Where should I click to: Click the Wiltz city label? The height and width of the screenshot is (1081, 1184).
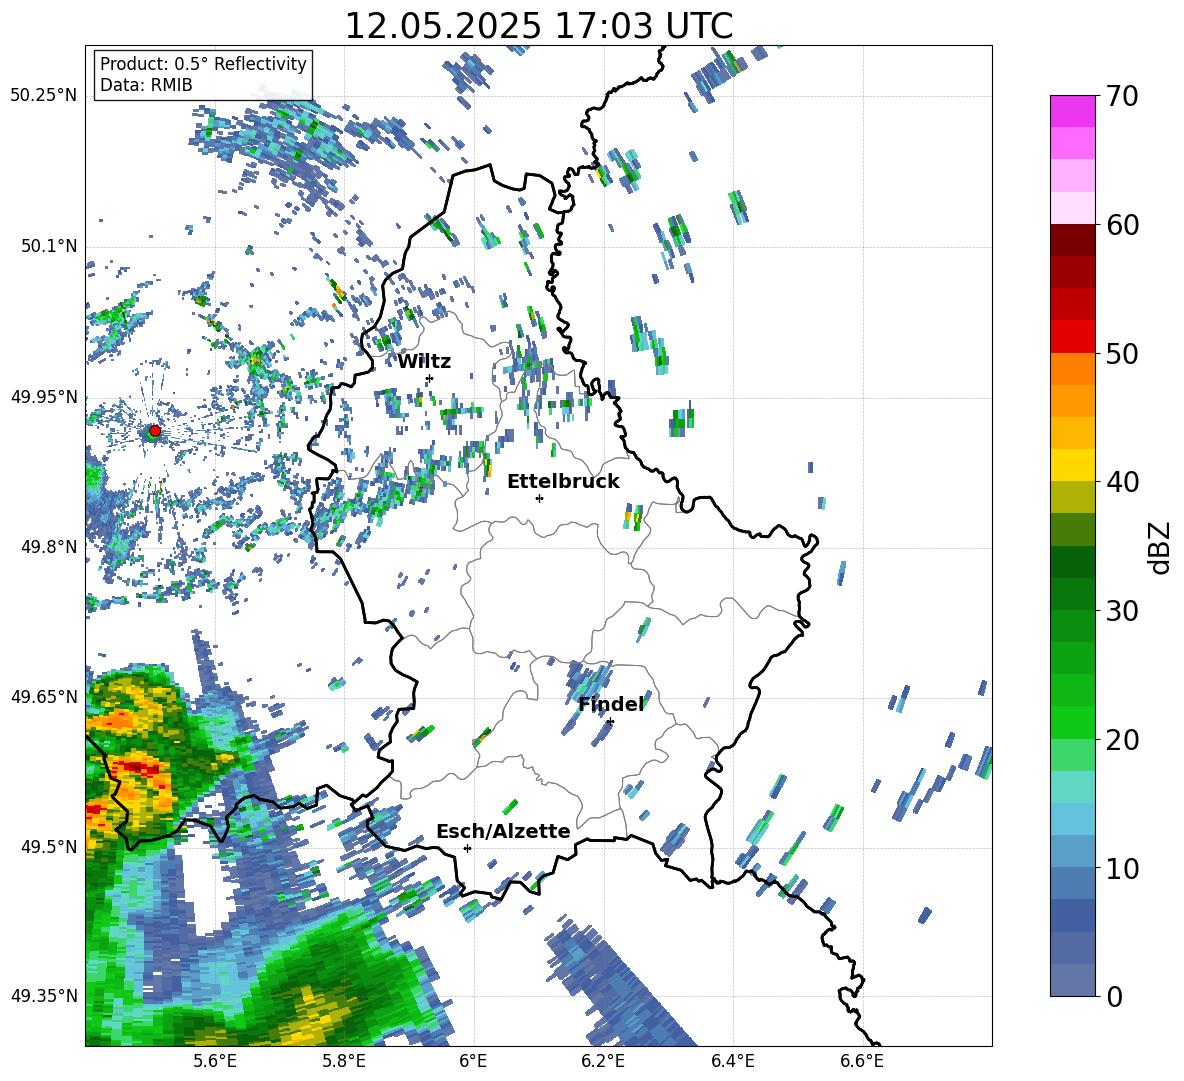coord(424,362)
